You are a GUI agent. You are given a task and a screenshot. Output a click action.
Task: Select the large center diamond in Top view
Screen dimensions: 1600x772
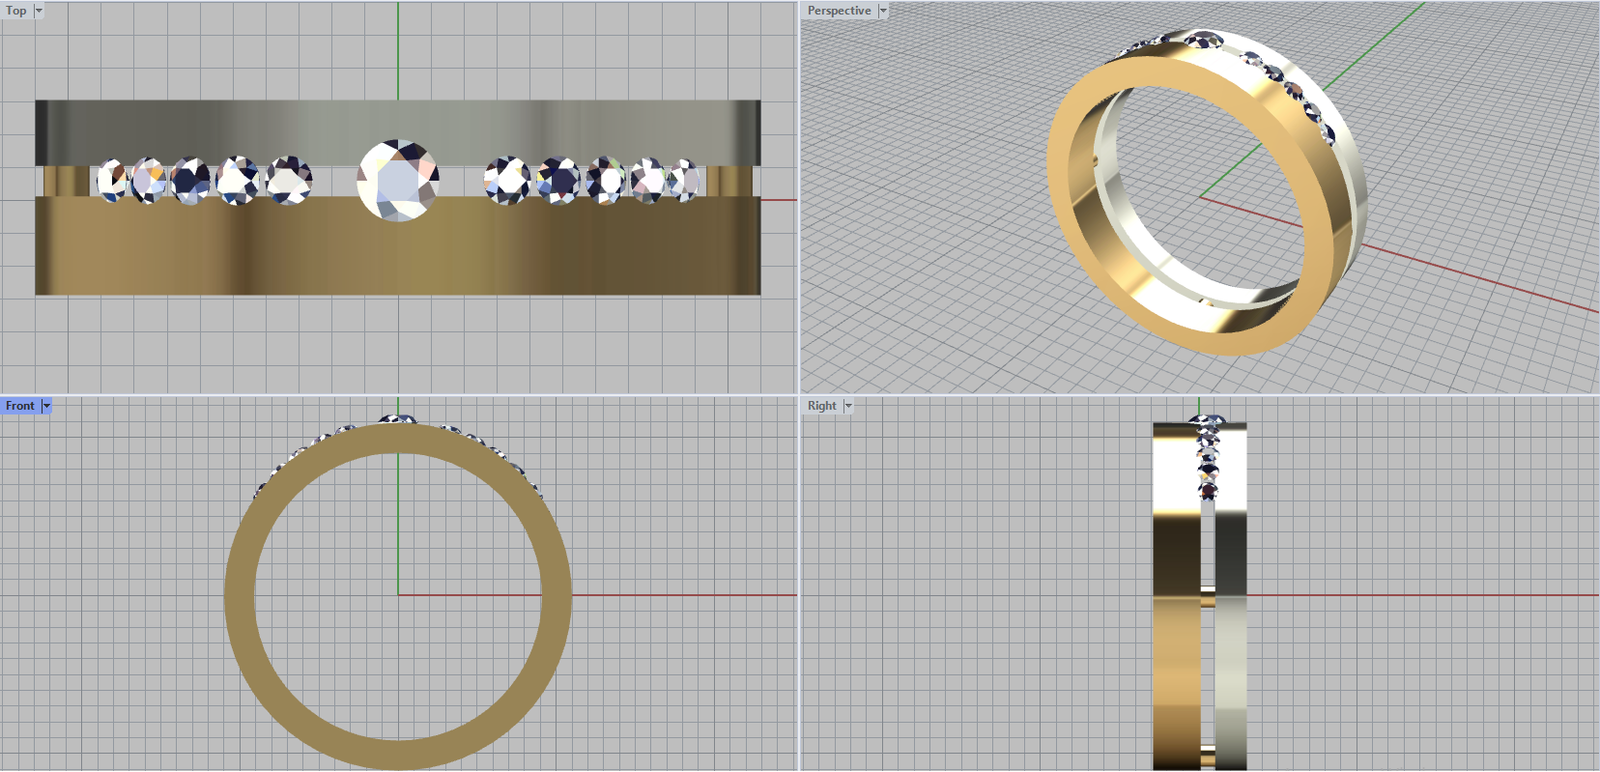click(398, 180)
